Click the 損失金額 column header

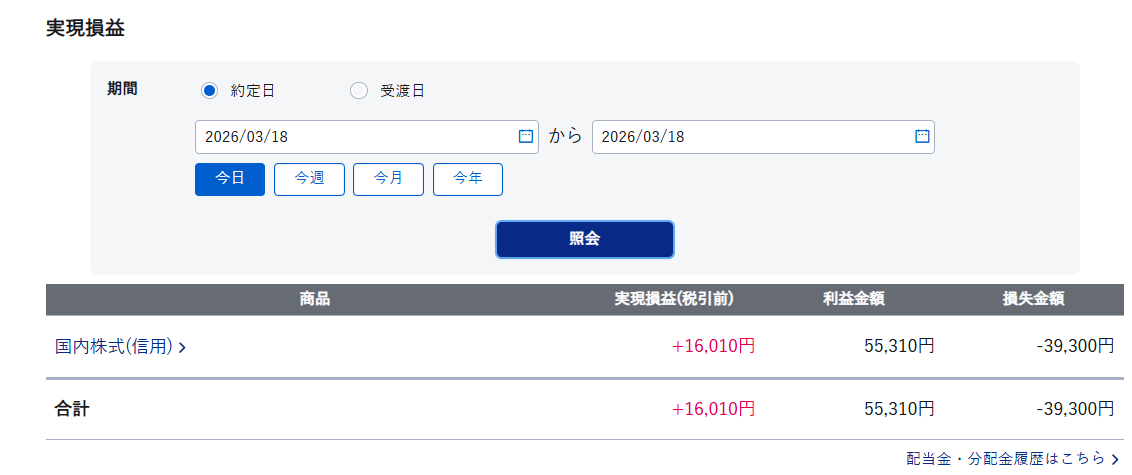click(x=1033, y=299)
